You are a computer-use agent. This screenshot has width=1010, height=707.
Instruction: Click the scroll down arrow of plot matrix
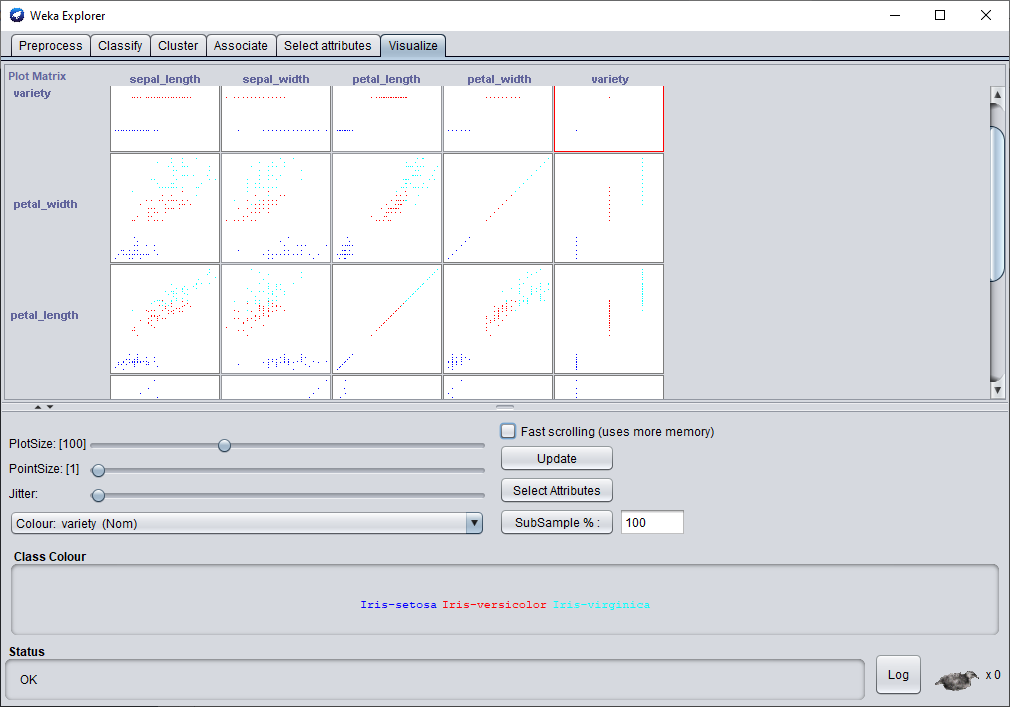[996, 388]
